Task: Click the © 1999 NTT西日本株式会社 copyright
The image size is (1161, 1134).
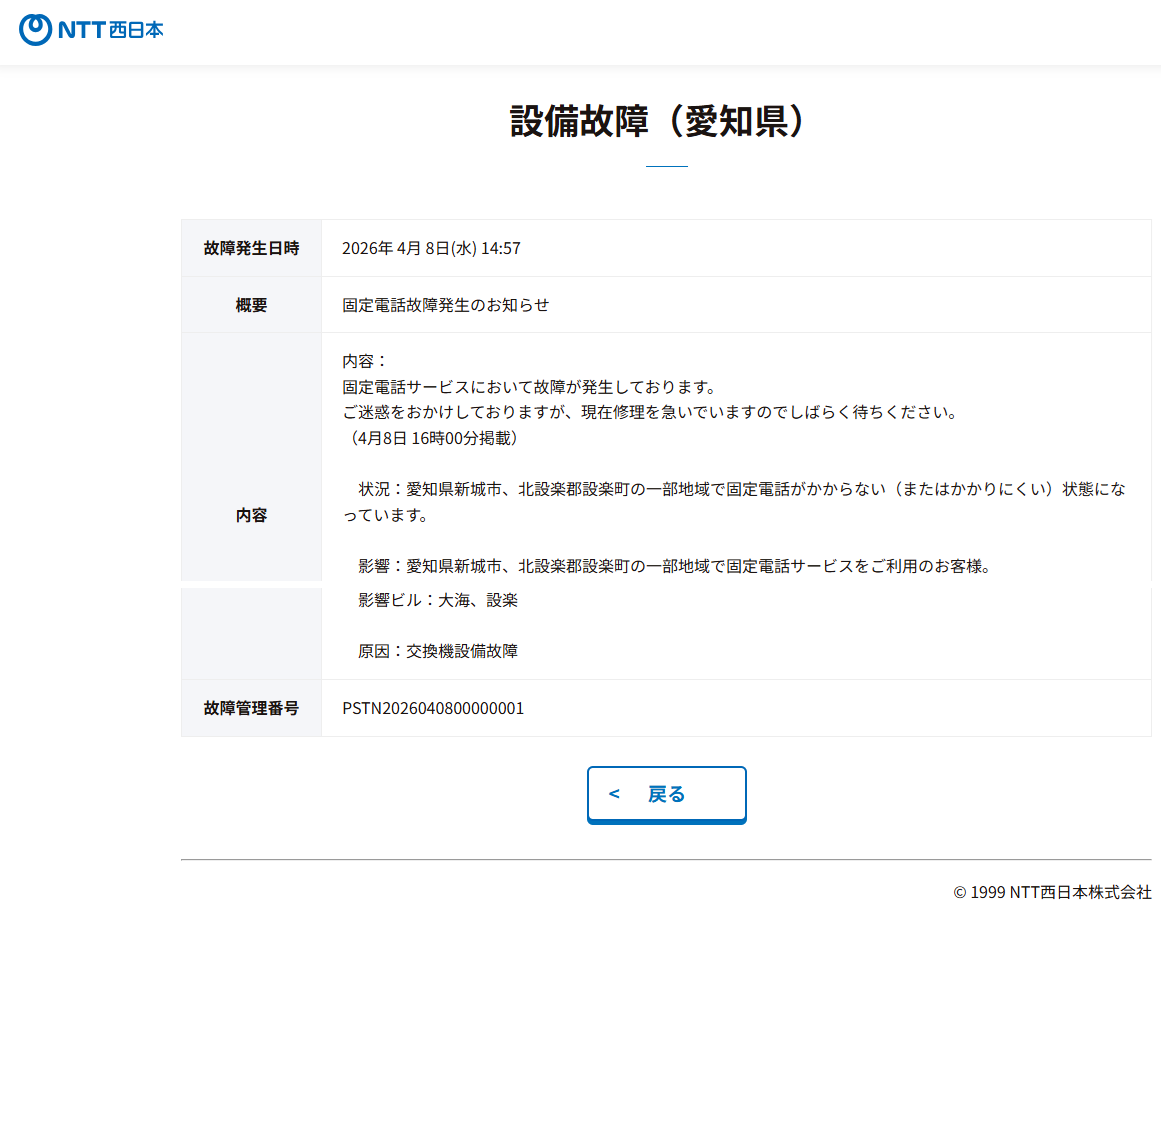Action: click(1052, 892)
